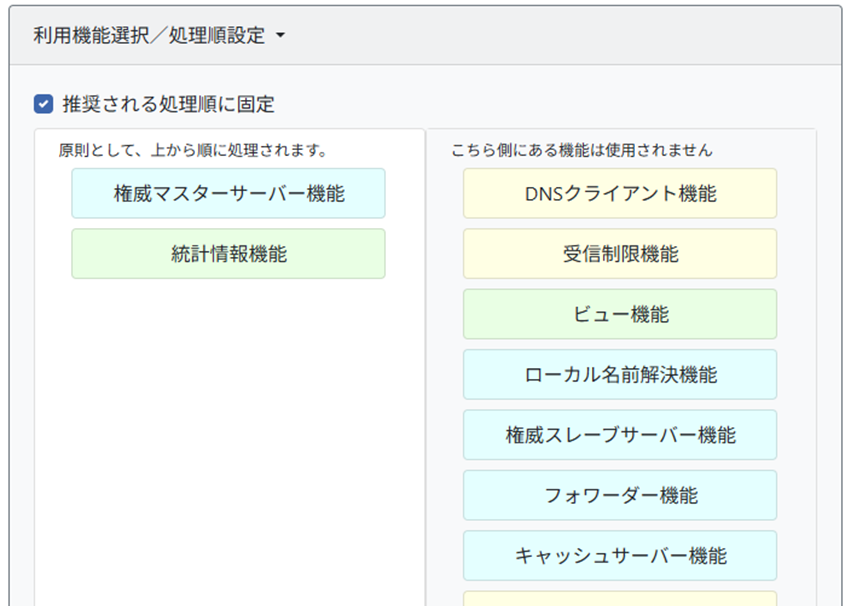Click blank space in the panel header bar

[559, 35]
